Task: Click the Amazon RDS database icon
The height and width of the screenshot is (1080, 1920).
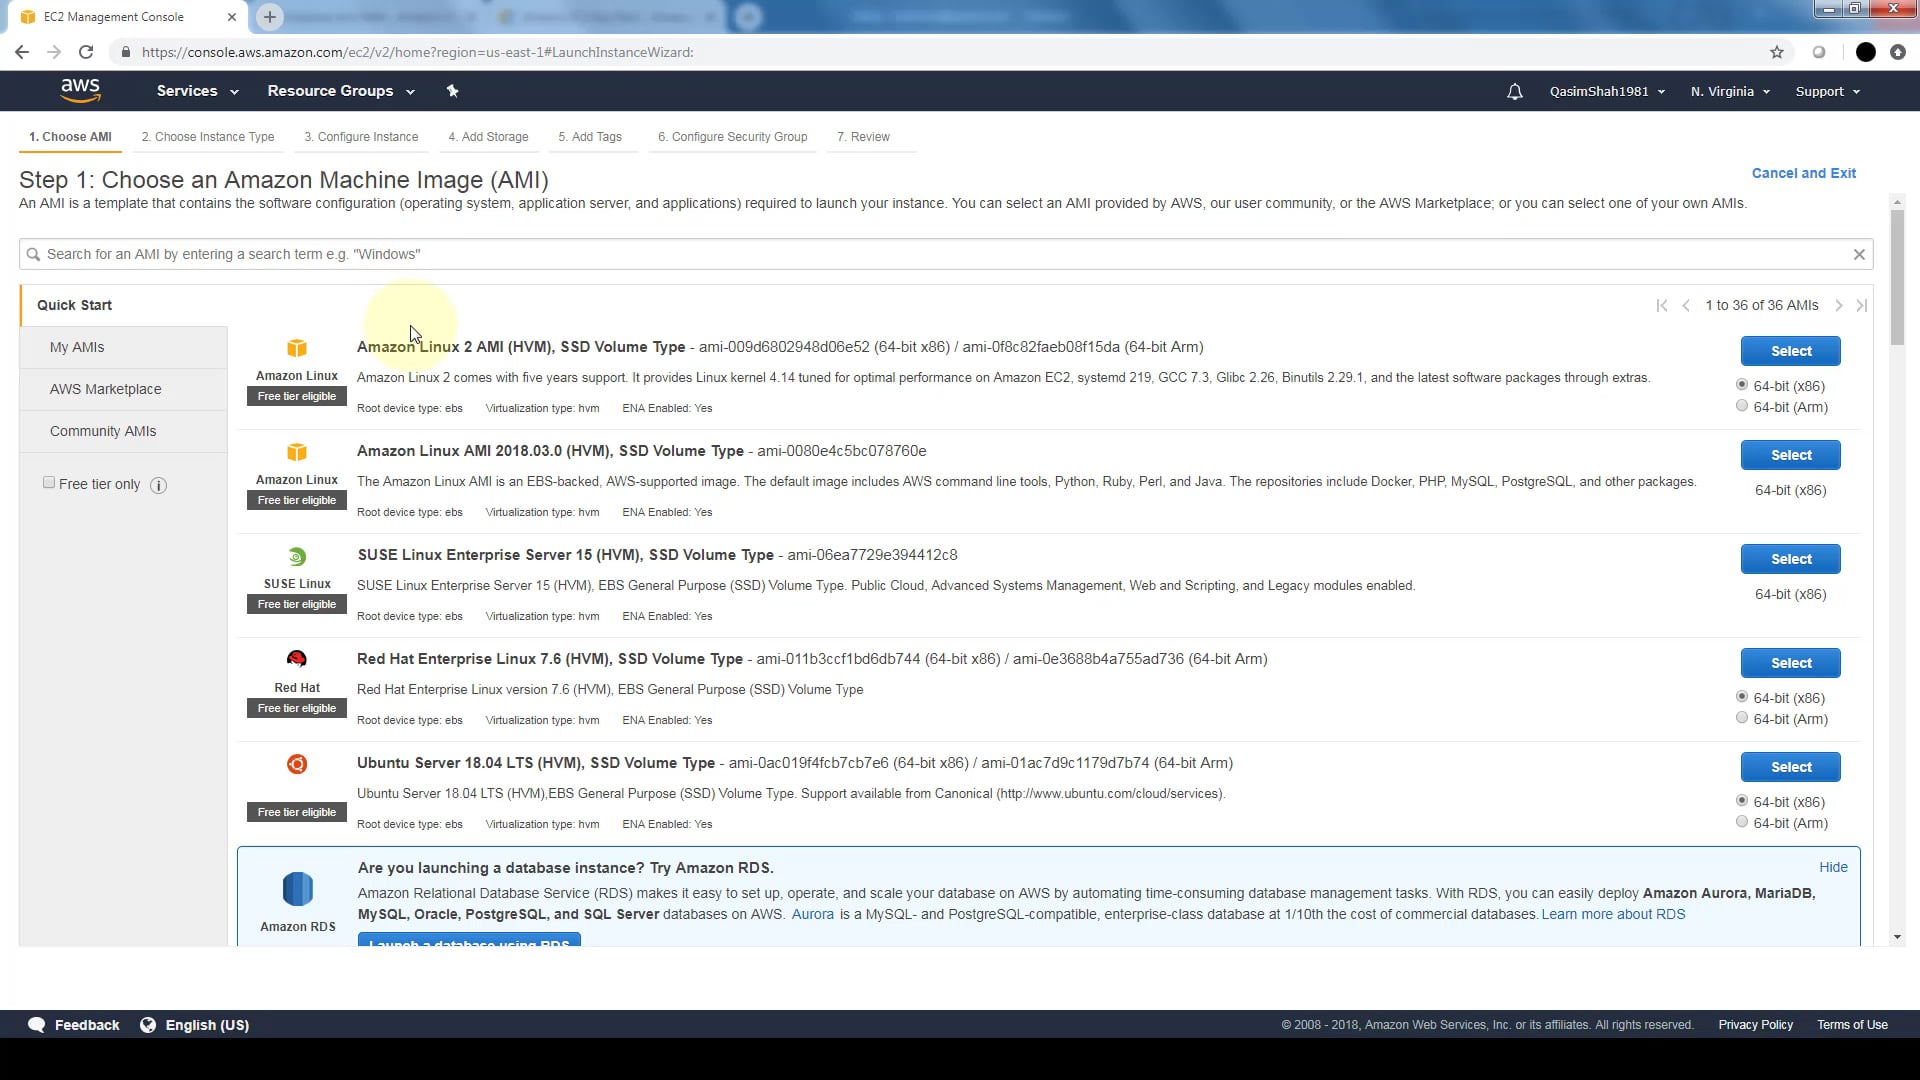Action: [x=296, y=888]
